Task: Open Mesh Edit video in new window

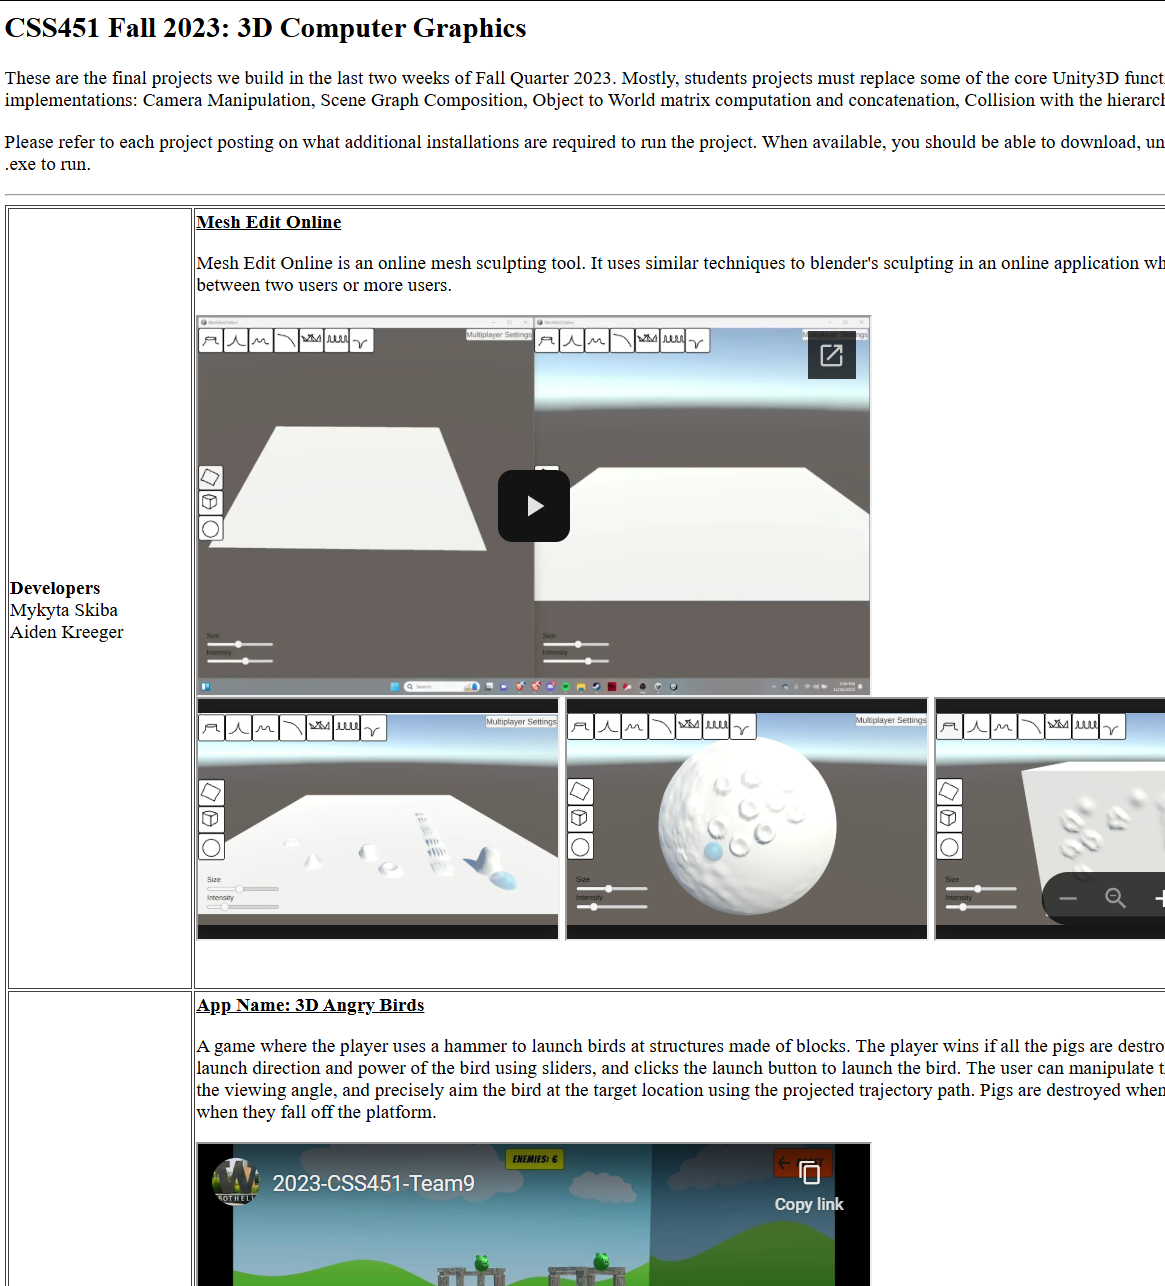Action: [x=831, y=355]
